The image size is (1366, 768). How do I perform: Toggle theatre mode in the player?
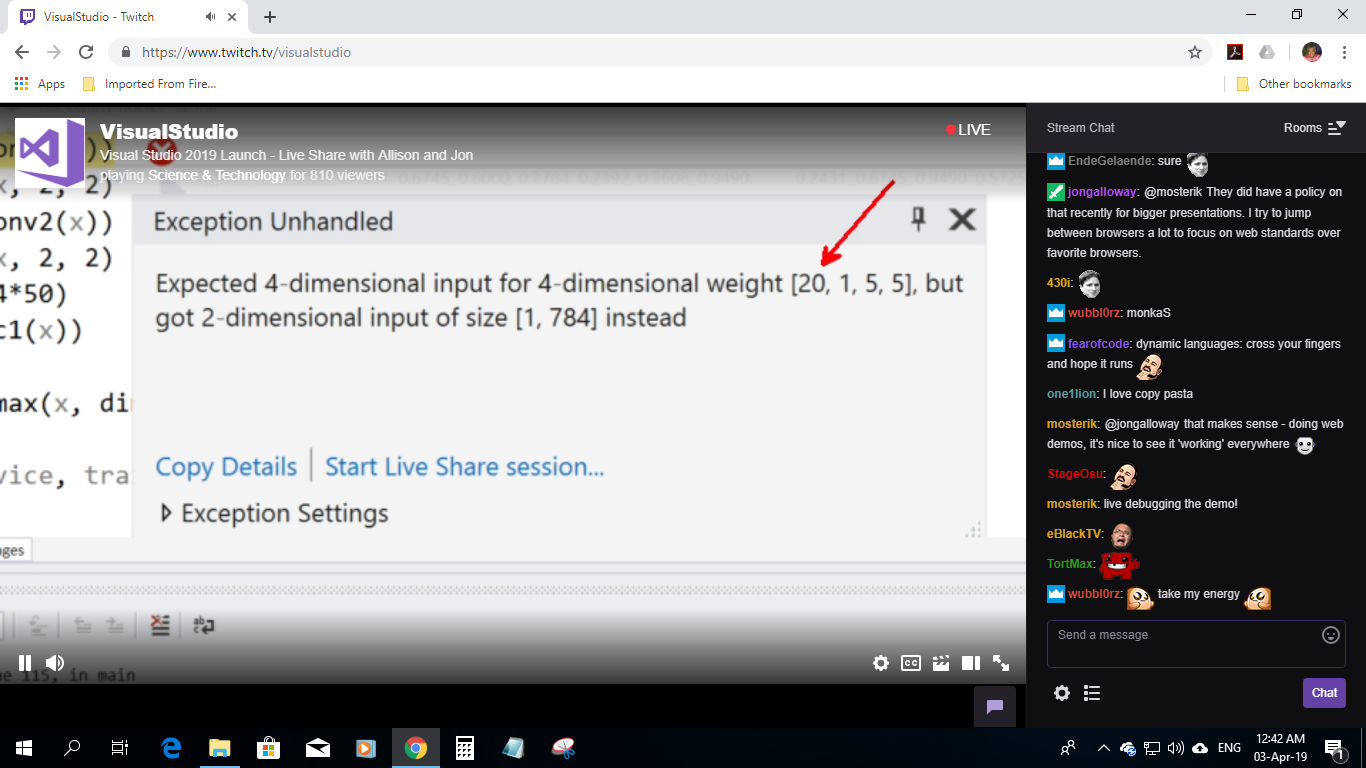click(970, 662)
